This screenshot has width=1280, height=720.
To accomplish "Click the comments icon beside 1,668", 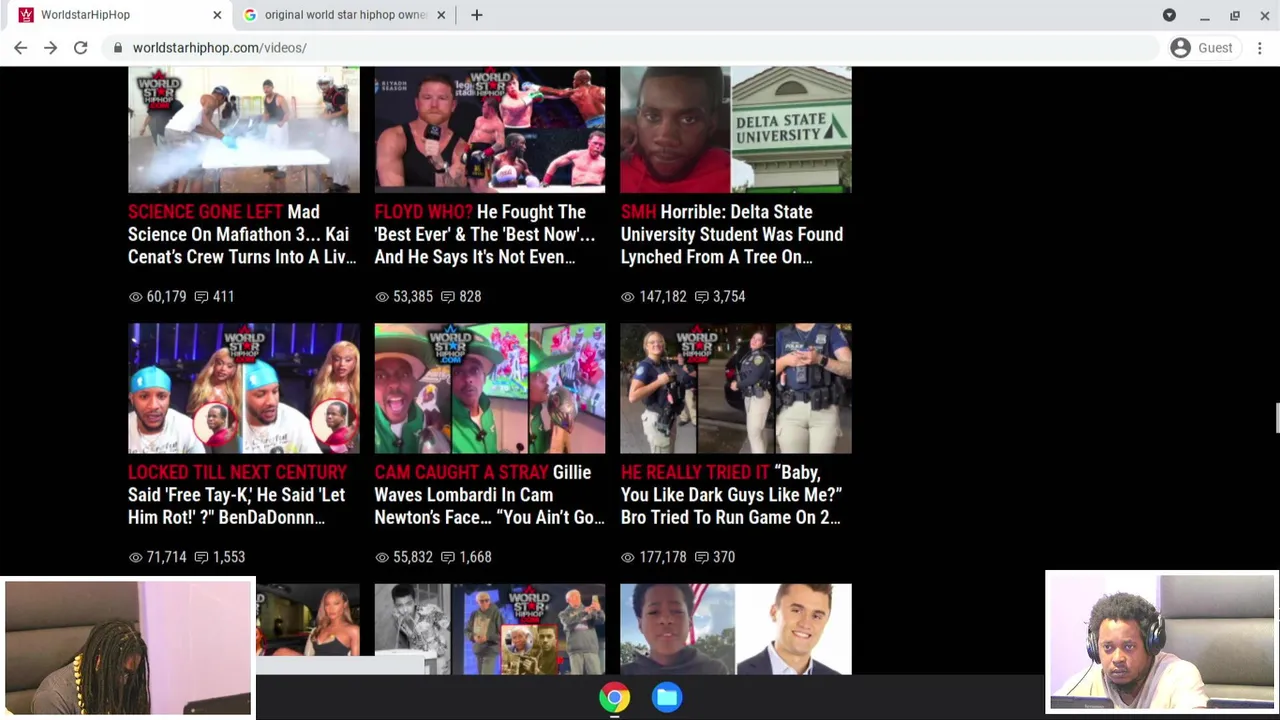I will tap(448, 557).
